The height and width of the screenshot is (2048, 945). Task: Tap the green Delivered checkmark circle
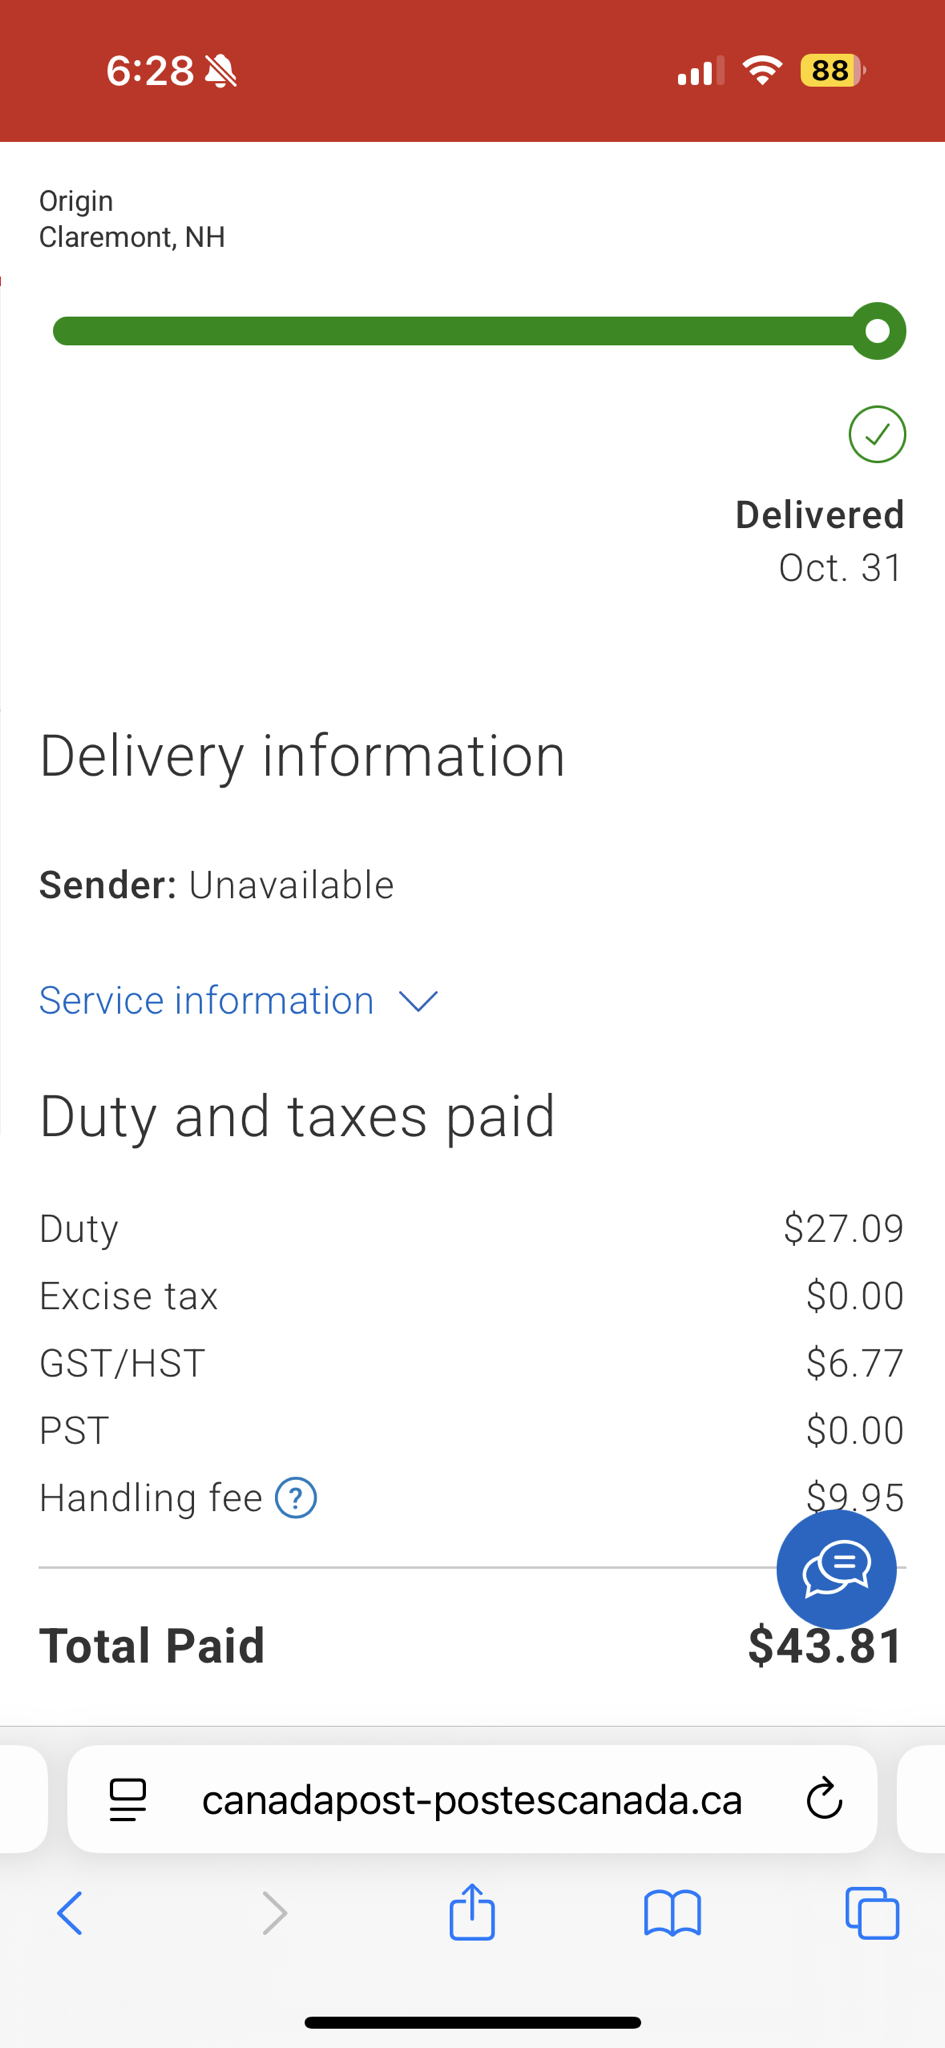[x=877, y=435]
